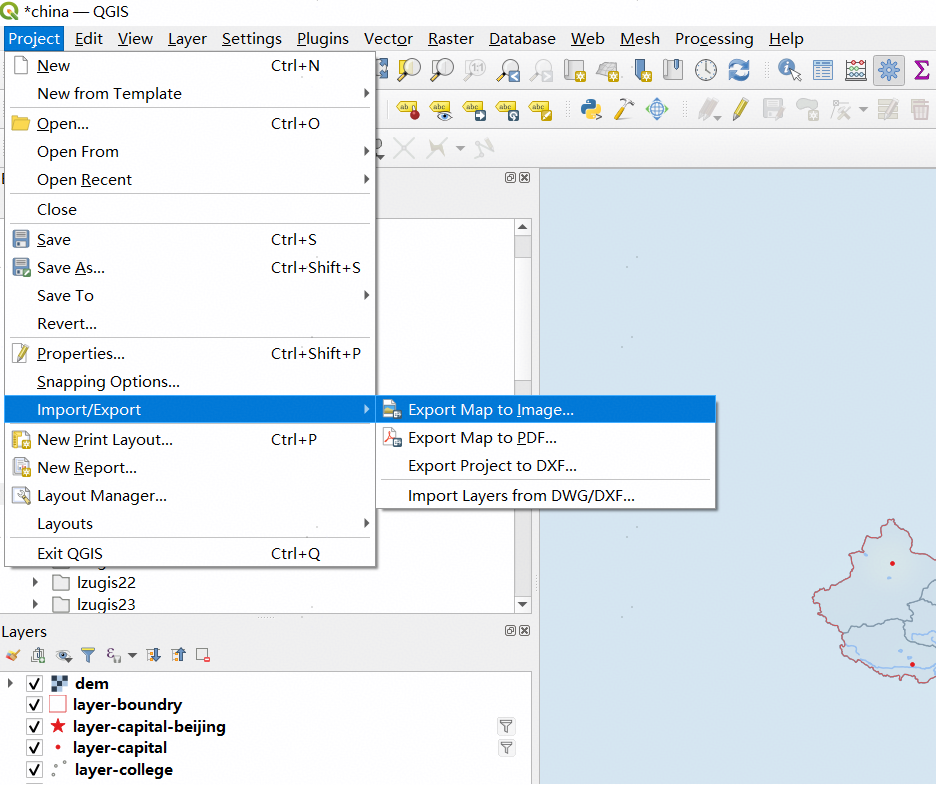The image size is (936, 785).
Task: Open the New Print Layout entry
Action: (x=105, y=440)
